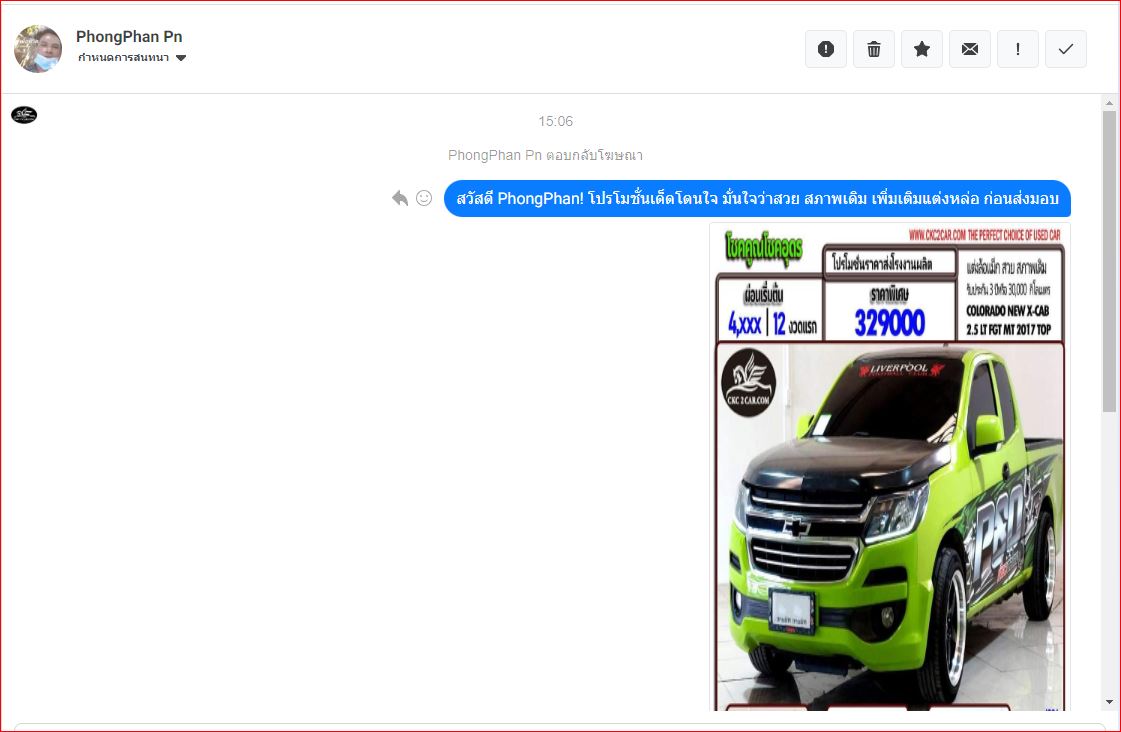Viewport: 1121px width, 732px height.
Task: Mark conversation as spam icon
Action: pos(826,49)
